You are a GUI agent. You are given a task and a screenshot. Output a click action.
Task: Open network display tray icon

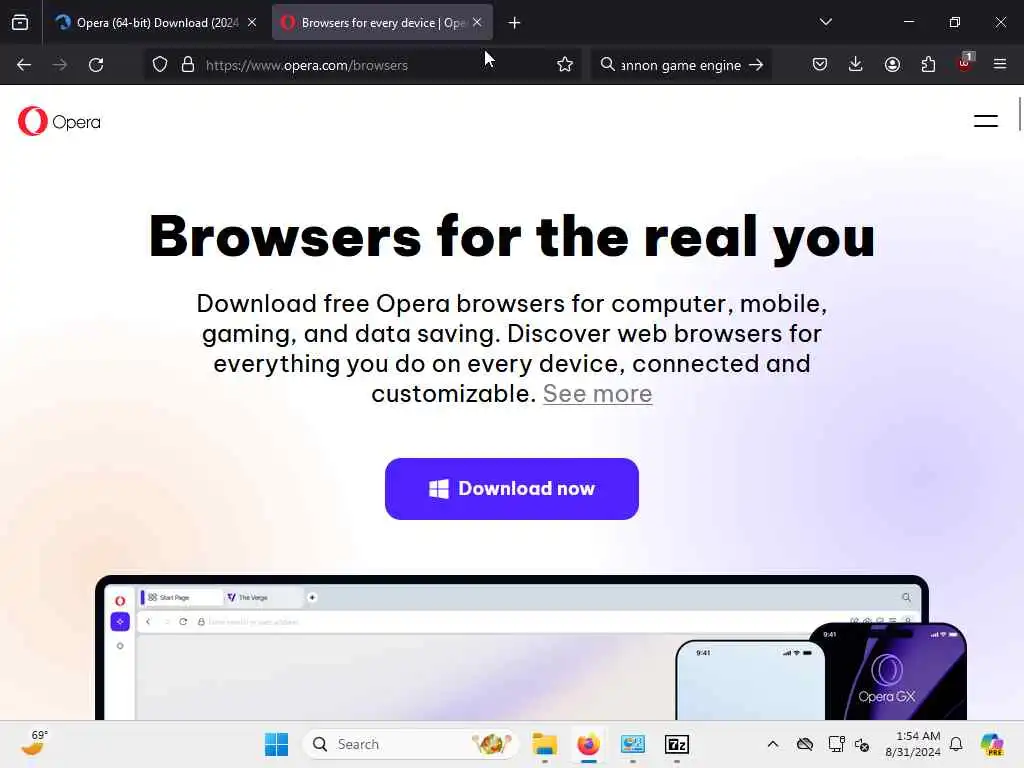pyautogui.click(x=837, y=744)
